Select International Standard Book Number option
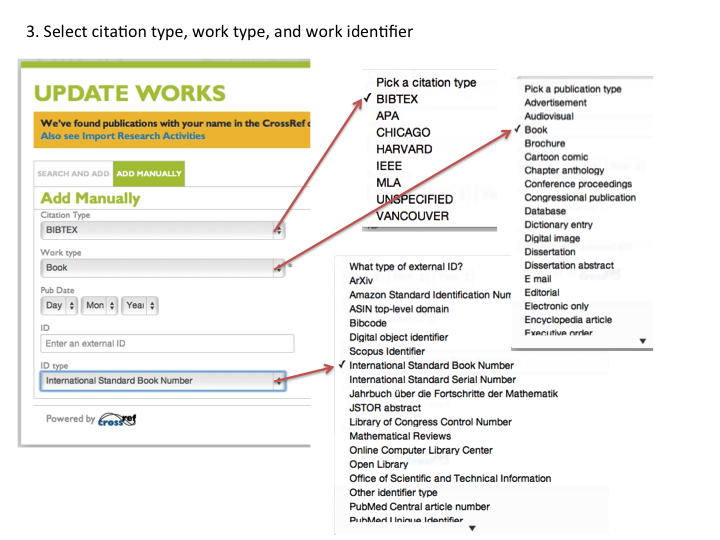 (432, 366)
